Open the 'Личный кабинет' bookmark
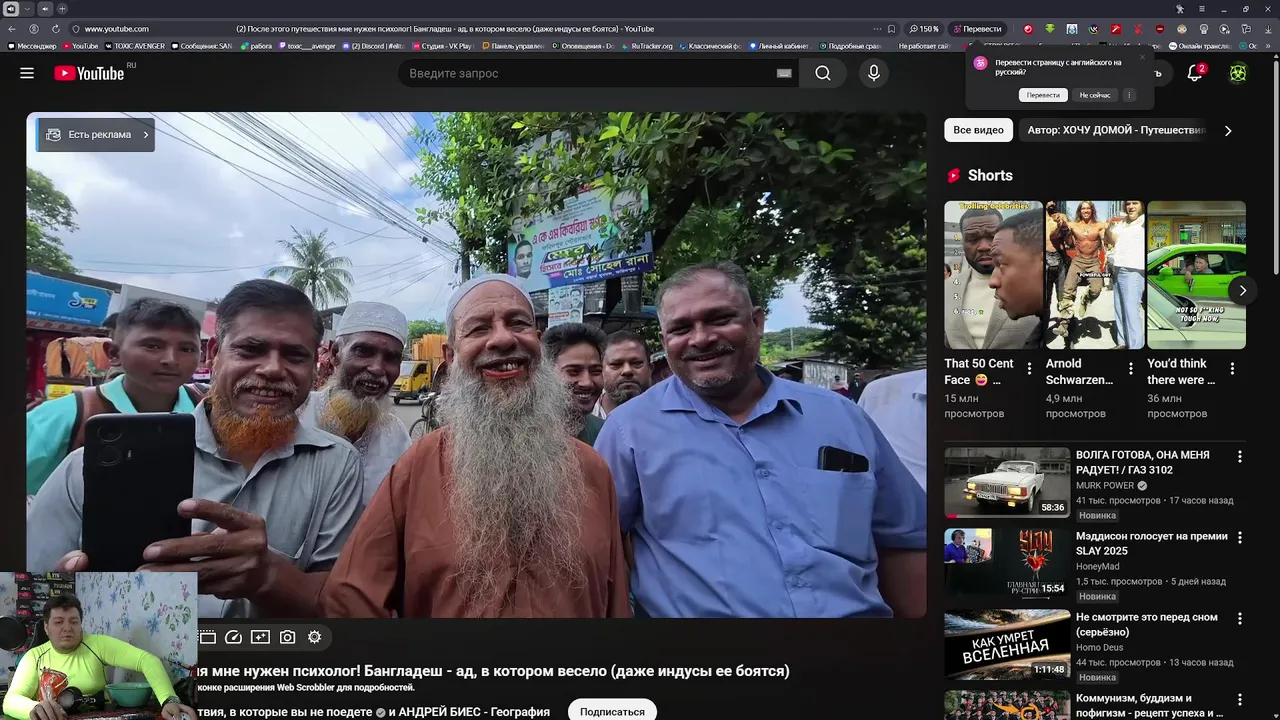 click(x=779, y=46)
